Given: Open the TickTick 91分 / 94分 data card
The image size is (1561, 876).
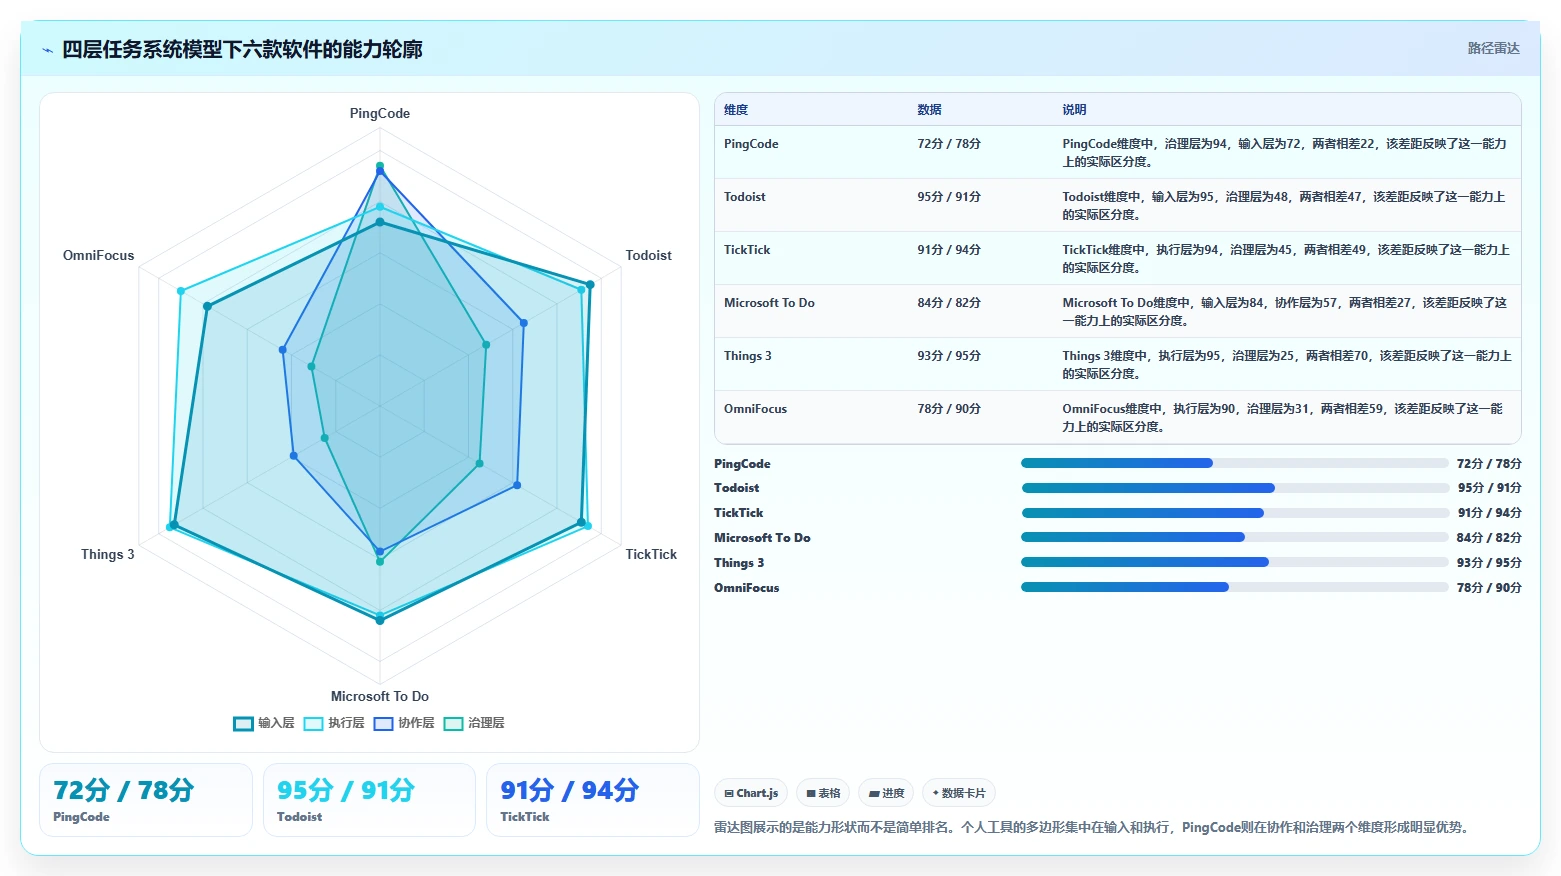Looking at the screenshot, I should [592, 800].
